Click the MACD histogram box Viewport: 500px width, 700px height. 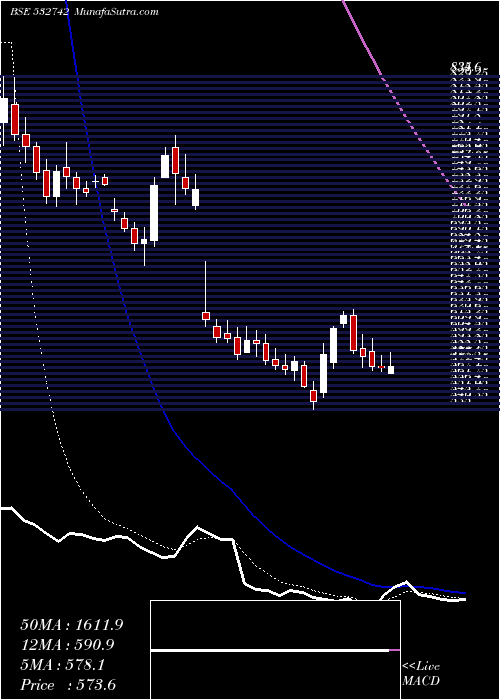click(x=275, y=650)
